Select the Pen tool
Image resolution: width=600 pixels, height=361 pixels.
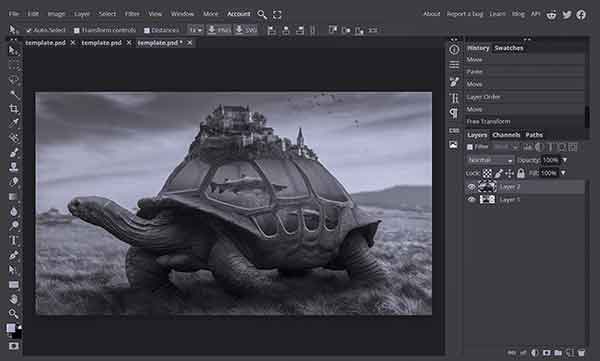[x=14, y=255]
